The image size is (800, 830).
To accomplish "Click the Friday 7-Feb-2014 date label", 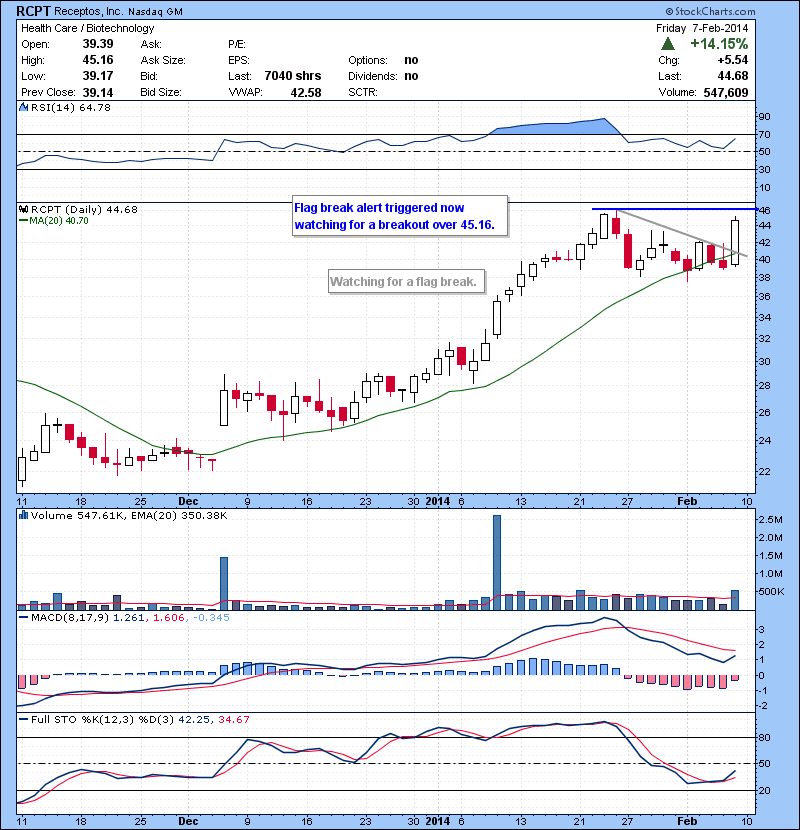I will pos(702,28).
